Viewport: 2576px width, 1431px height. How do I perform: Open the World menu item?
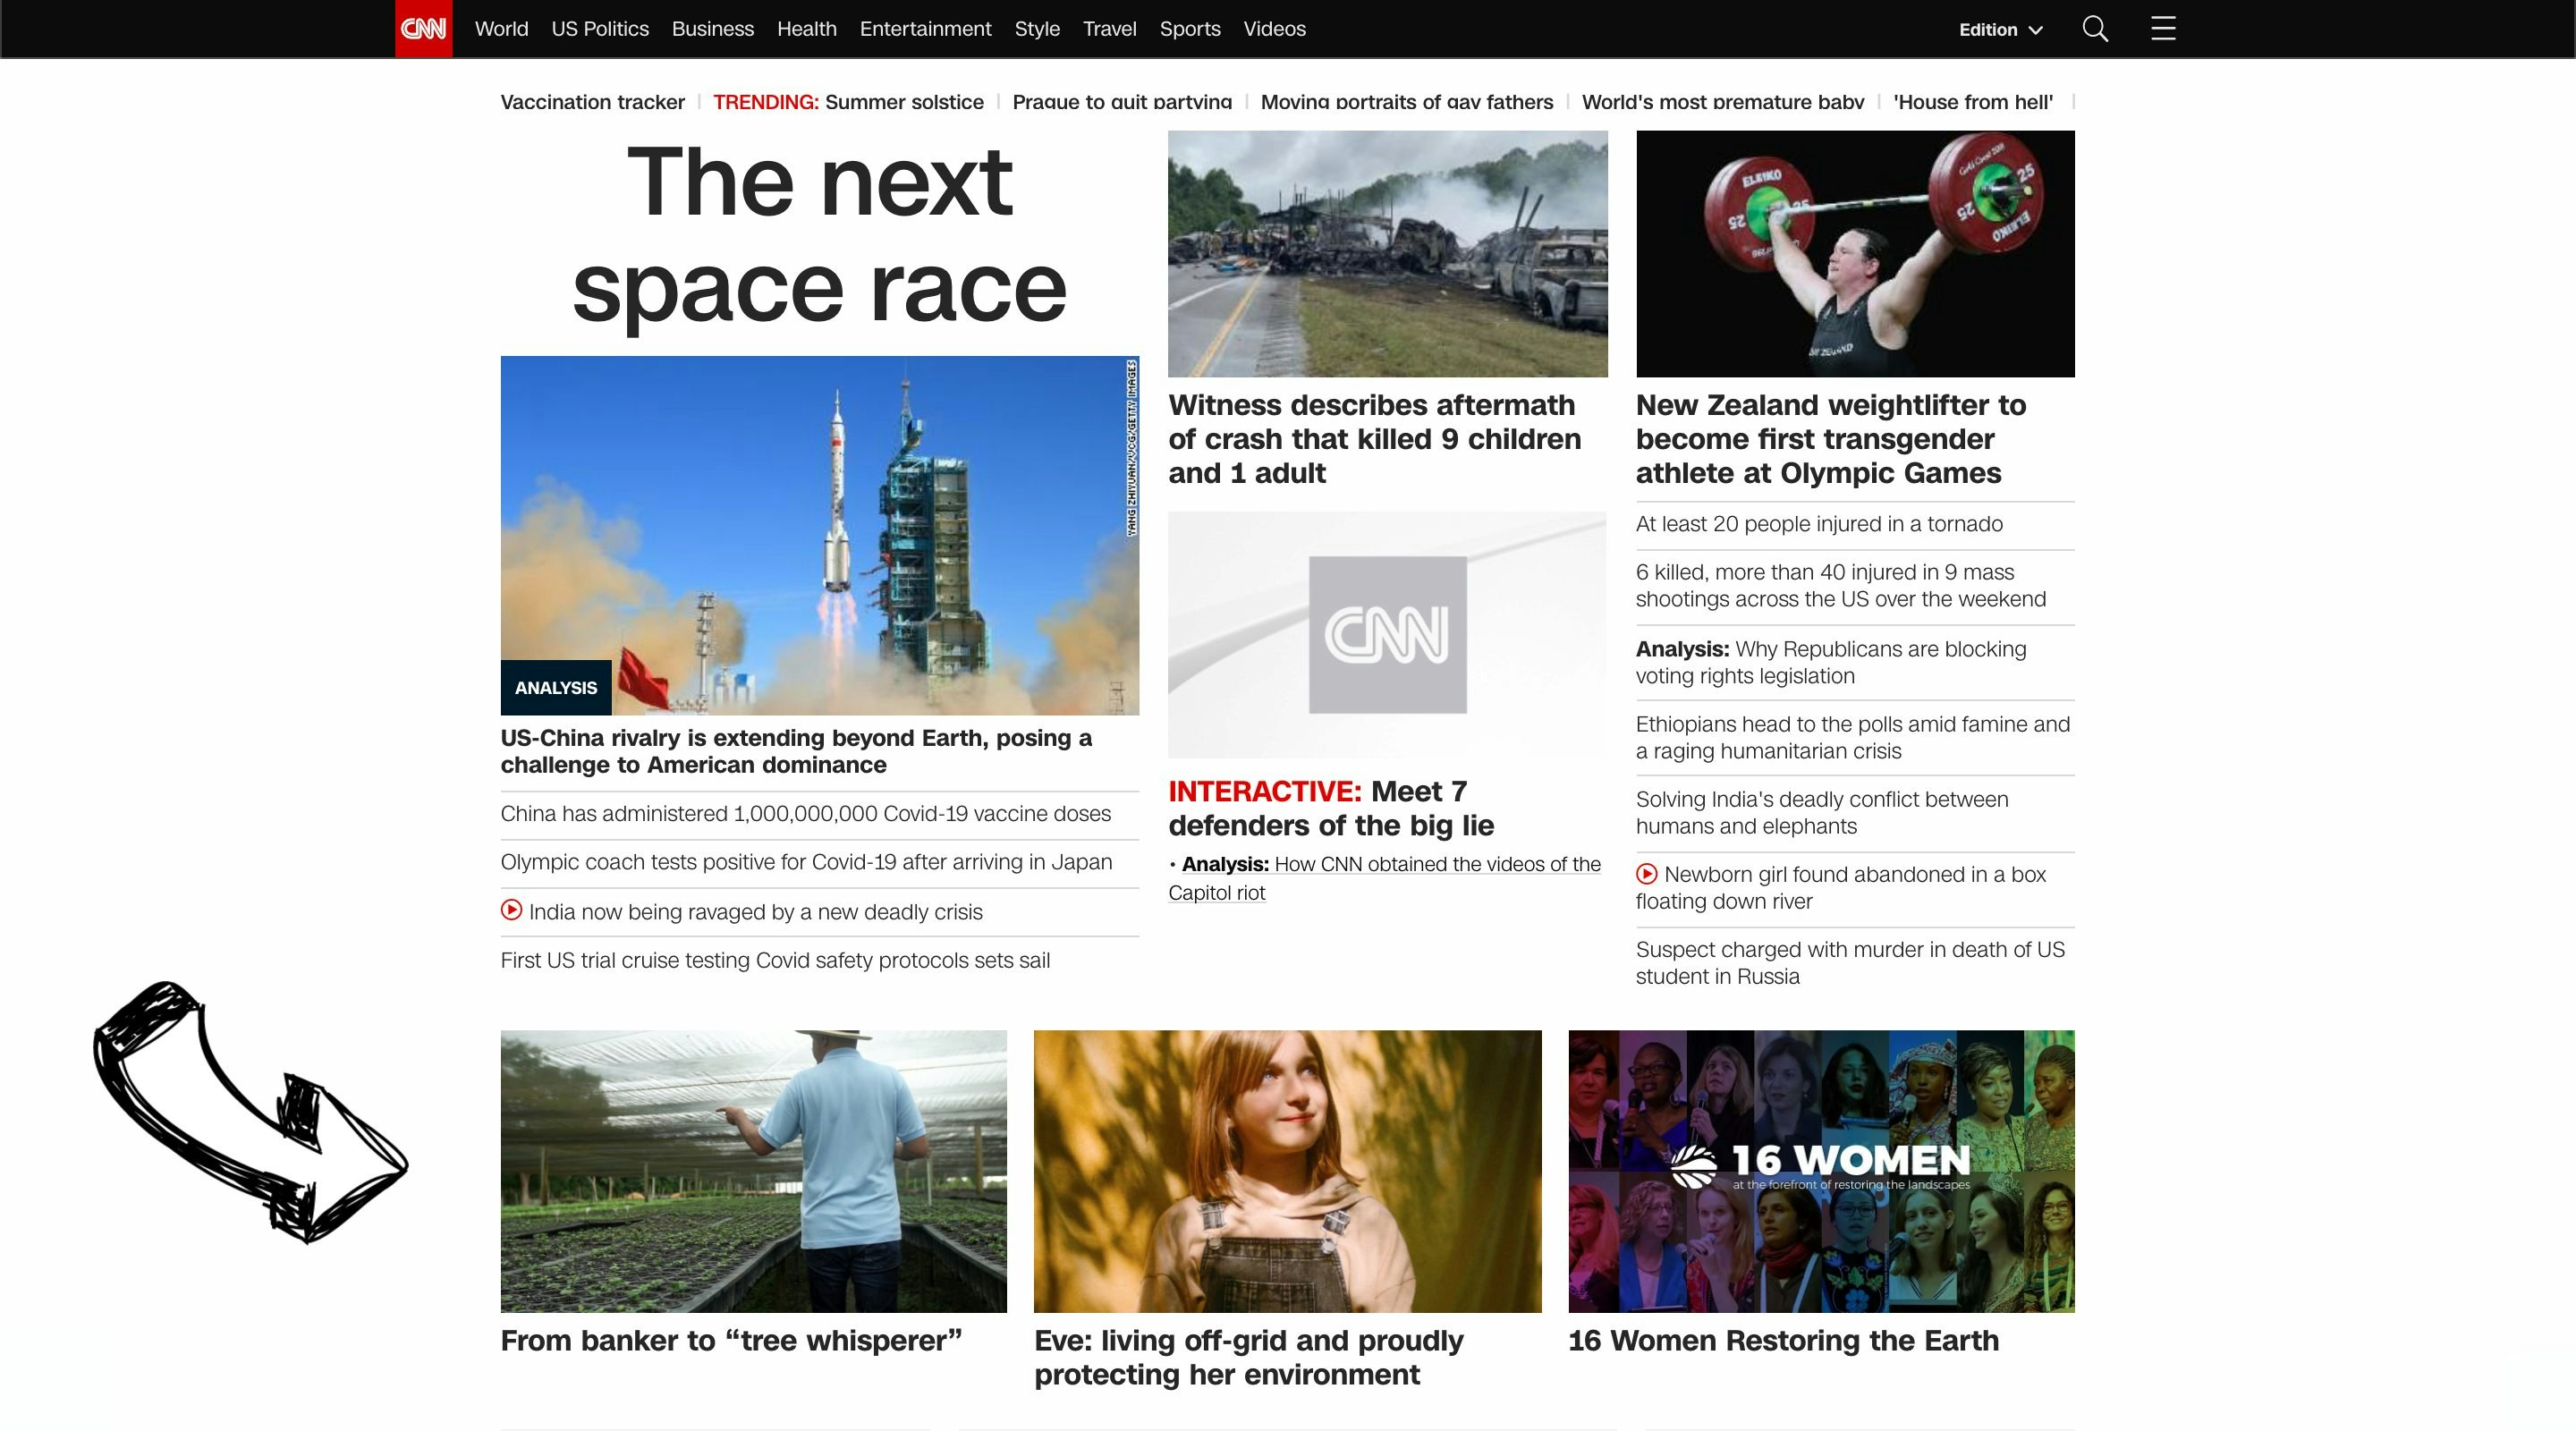501,29
